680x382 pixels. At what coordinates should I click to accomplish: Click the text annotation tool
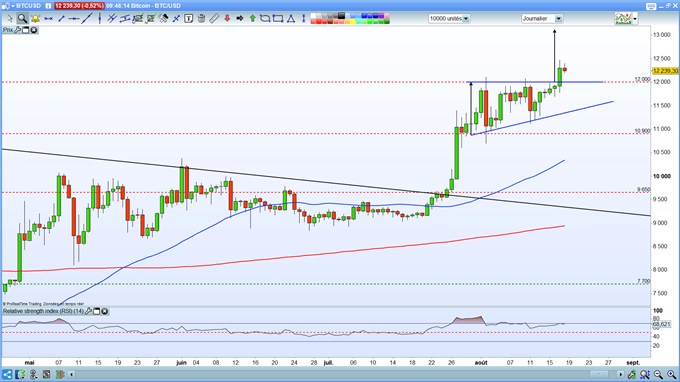point(189,19)
